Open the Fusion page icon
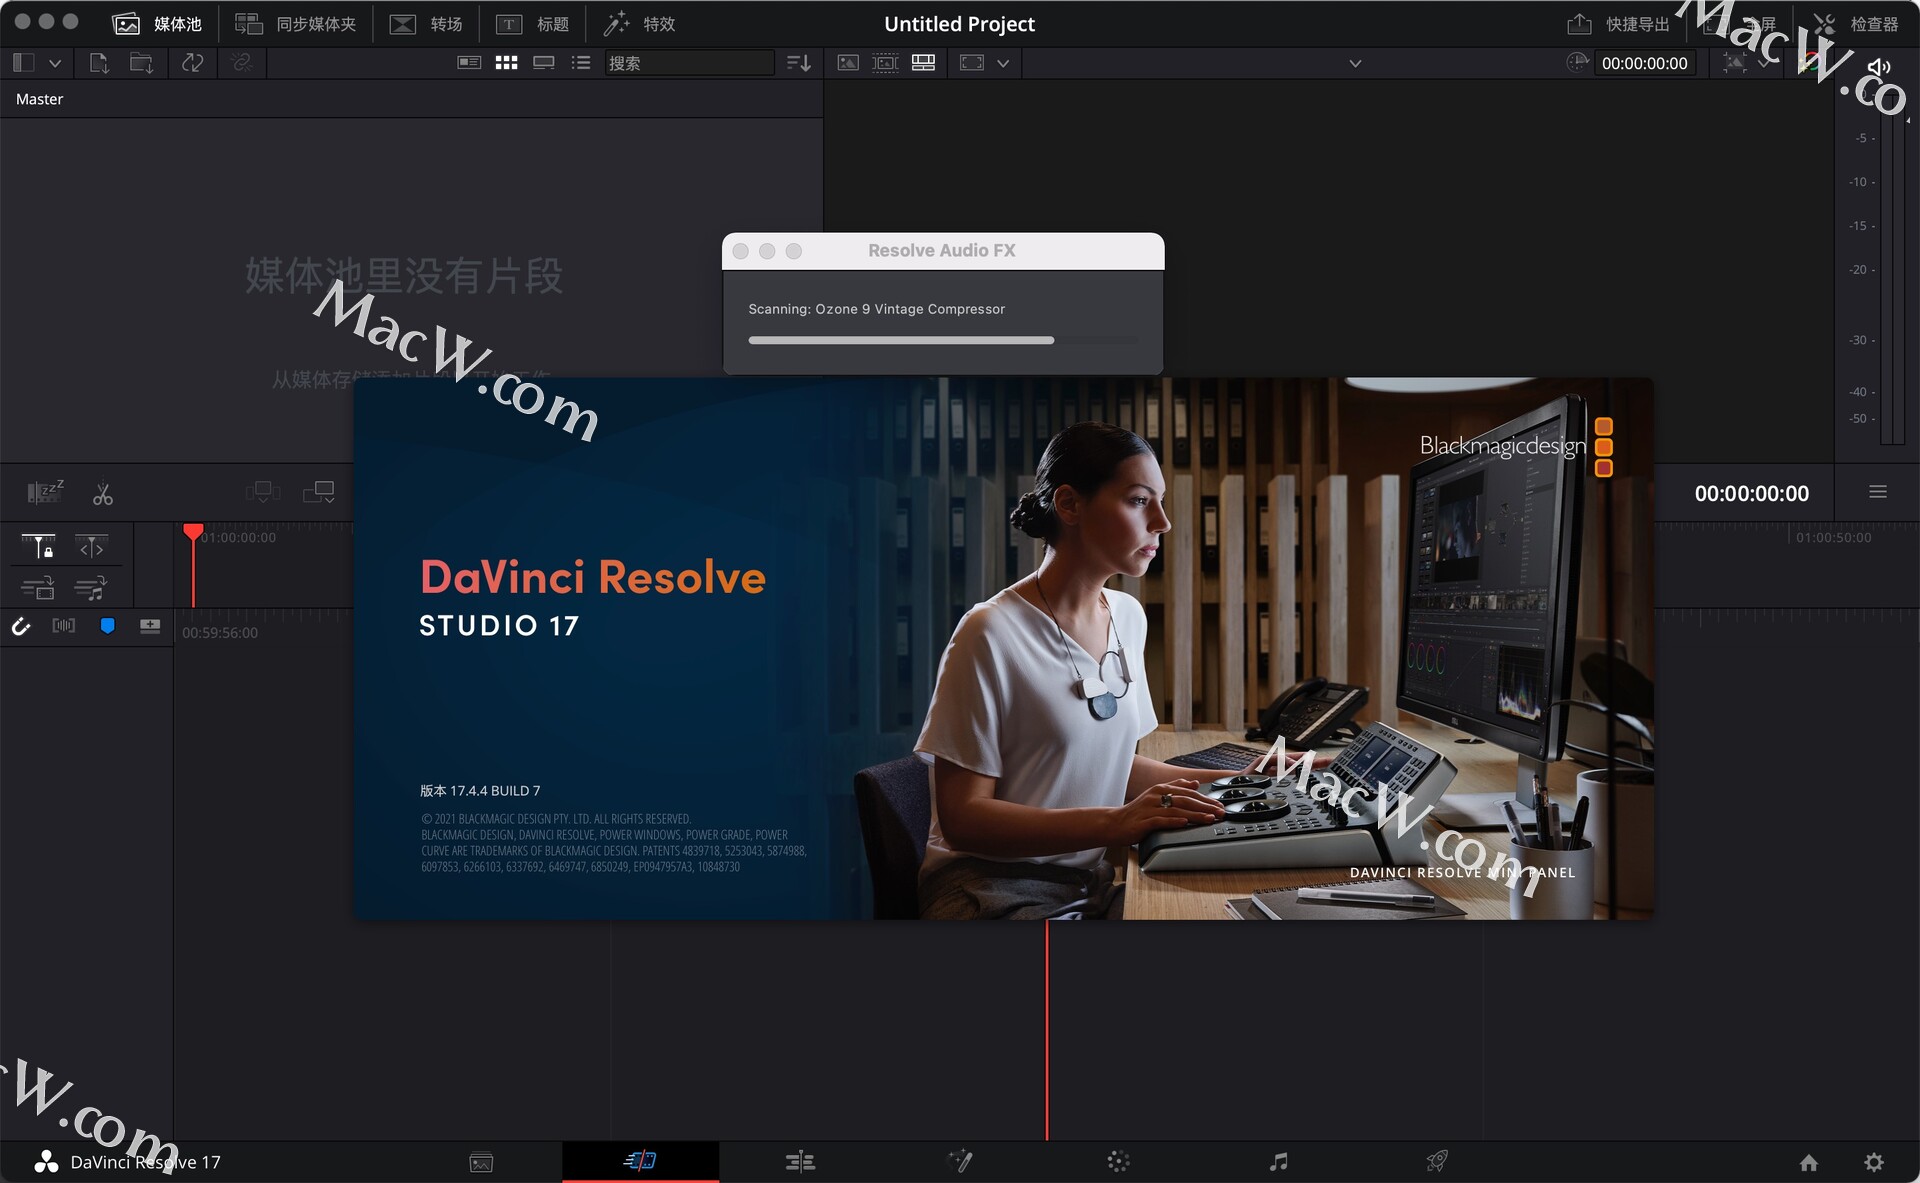This screenshot has width=1920, height=1183. pyautogui.click(x=960, y=1161)
